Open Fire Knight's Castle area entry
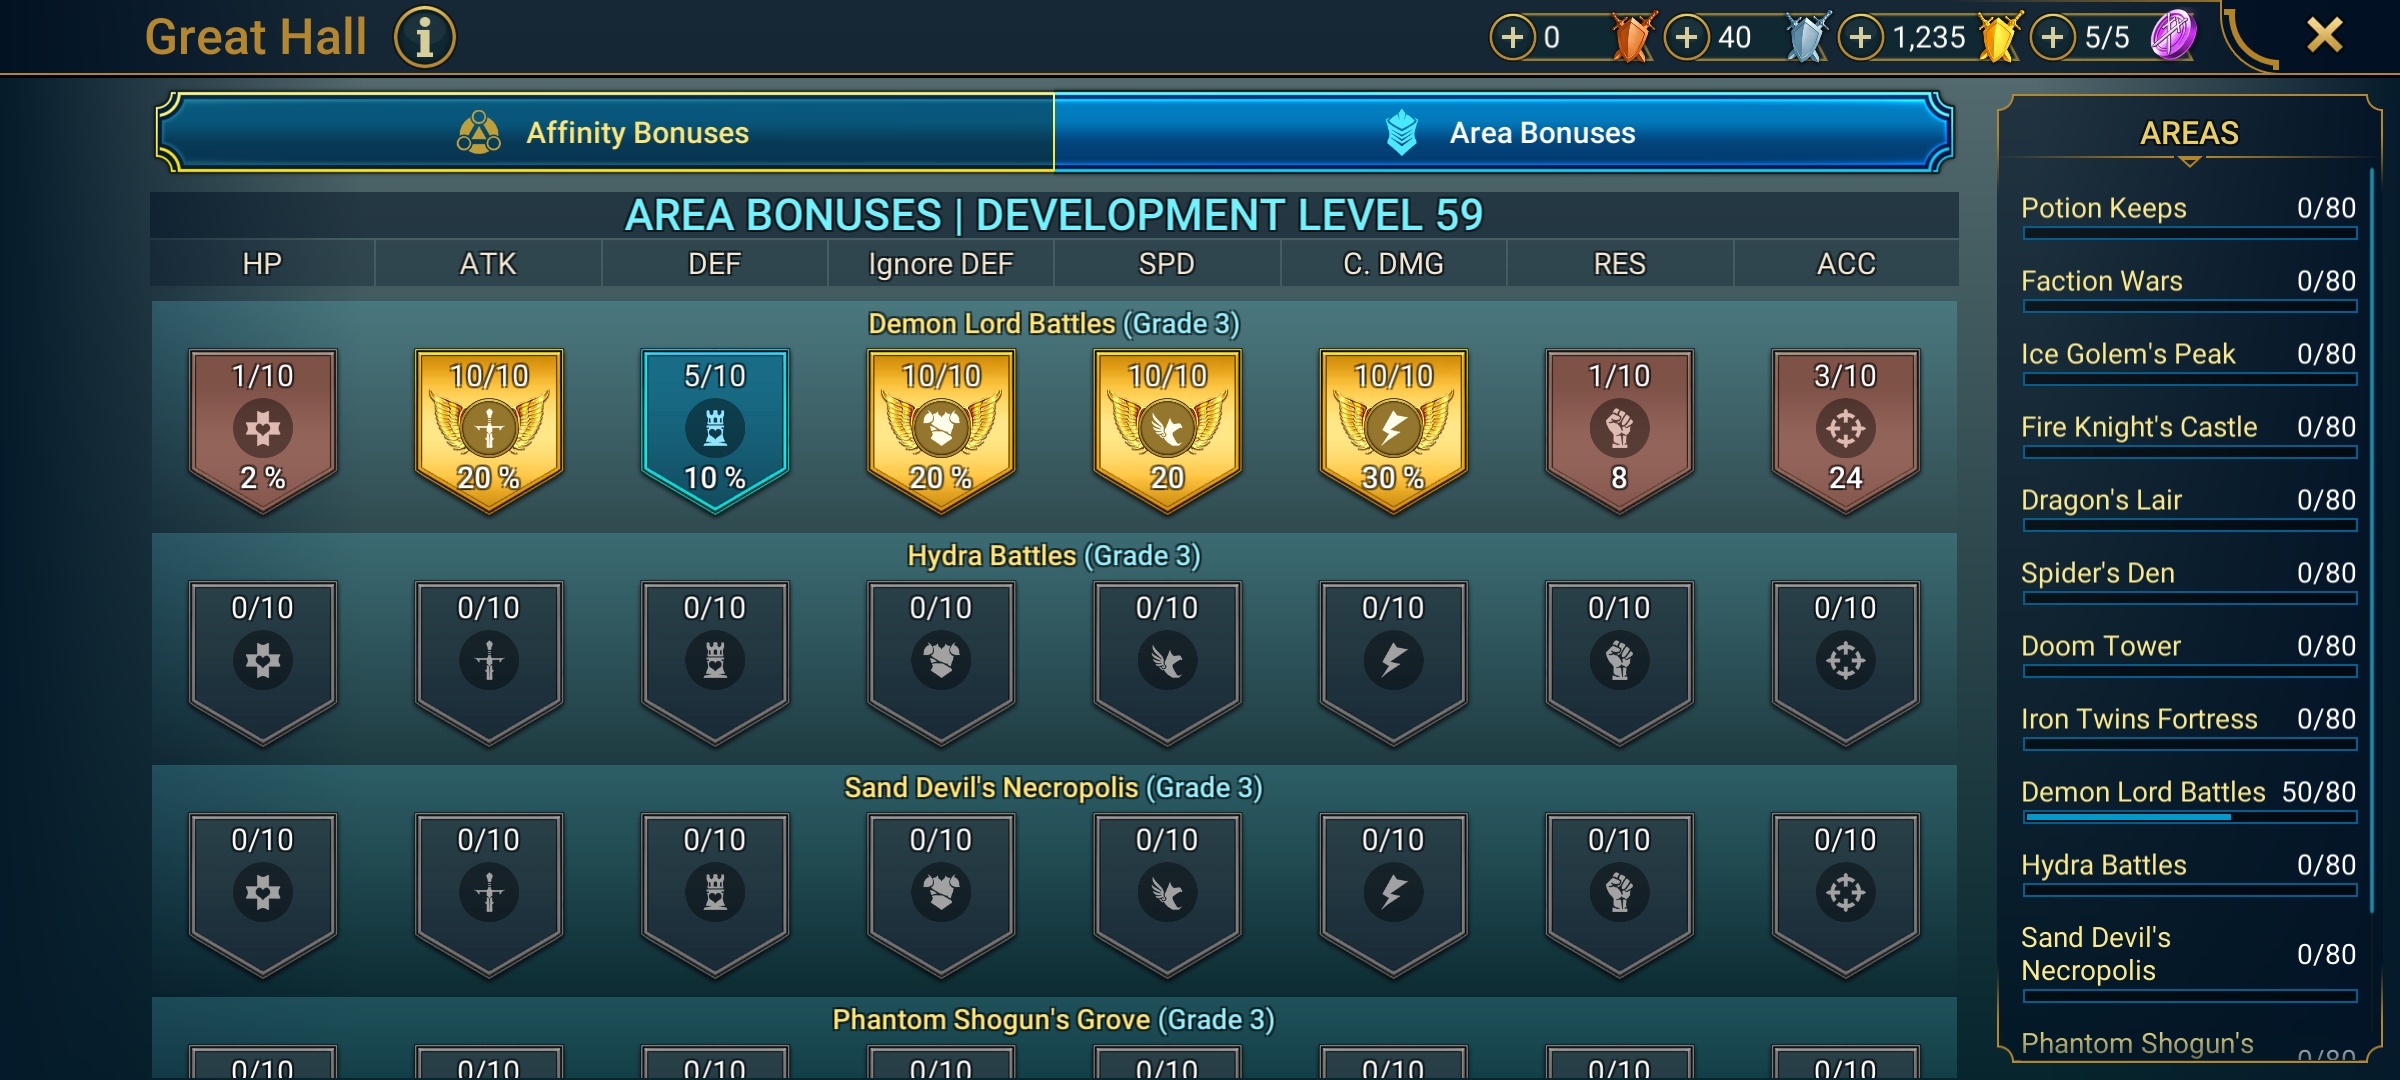Image resolution: width=2400 pixels, height=1080 pixels. [2188, 435]
